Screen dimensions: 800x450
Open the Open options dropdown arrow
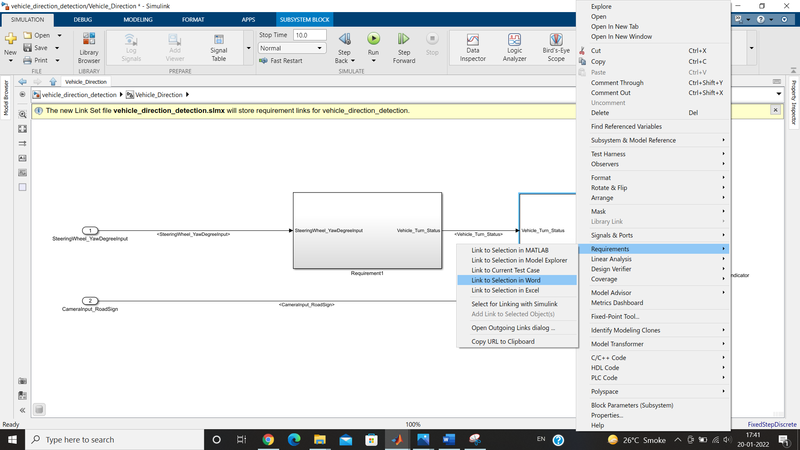pos(59,36)
